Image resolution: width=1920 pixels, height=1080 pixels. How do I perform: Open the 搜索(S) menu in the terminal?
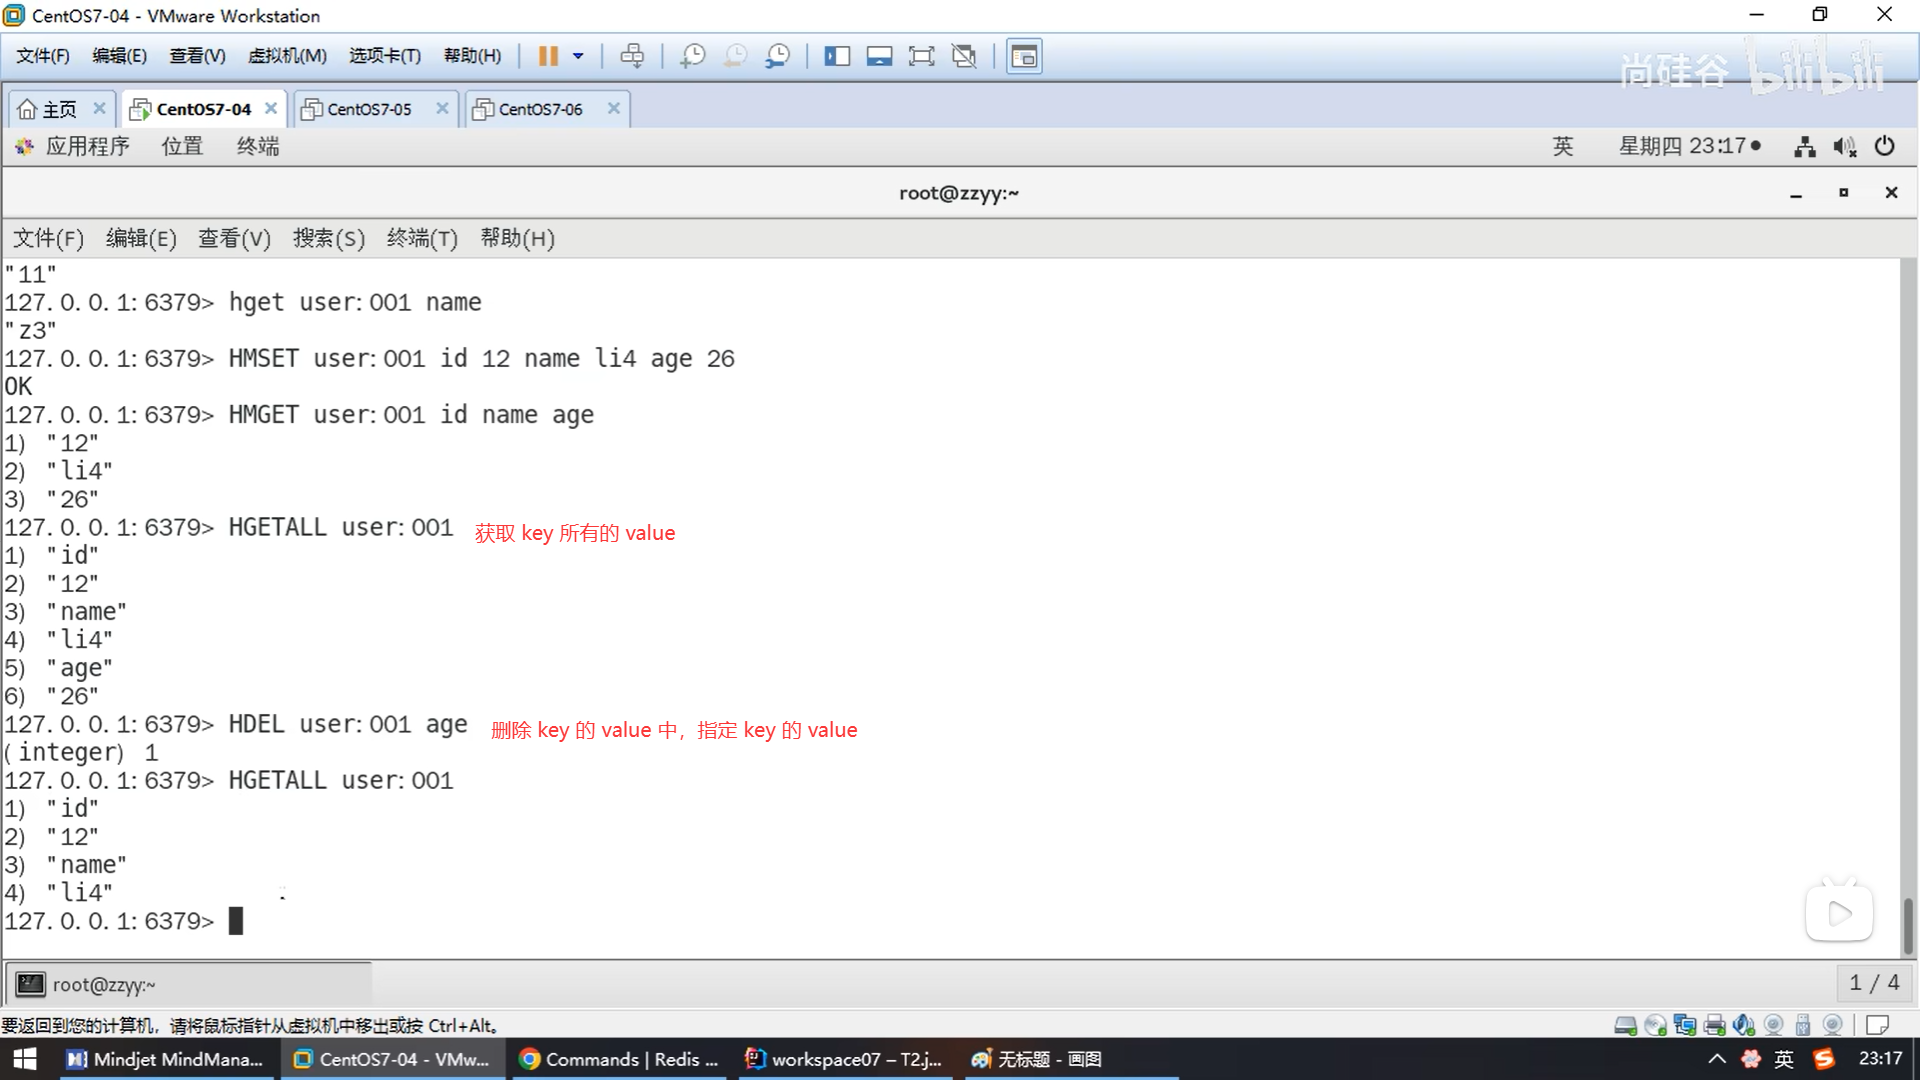[x=328, y=238]
